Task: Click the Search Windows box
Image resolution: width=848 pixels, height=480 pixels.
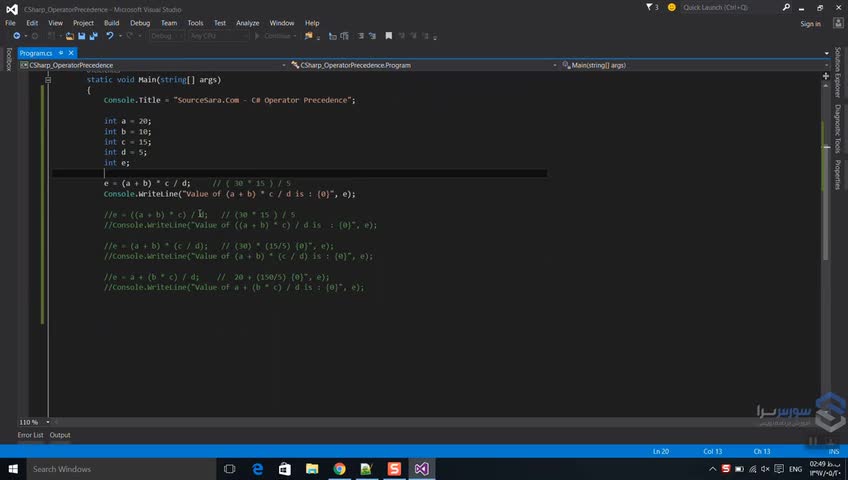Action: click(121, 469)
